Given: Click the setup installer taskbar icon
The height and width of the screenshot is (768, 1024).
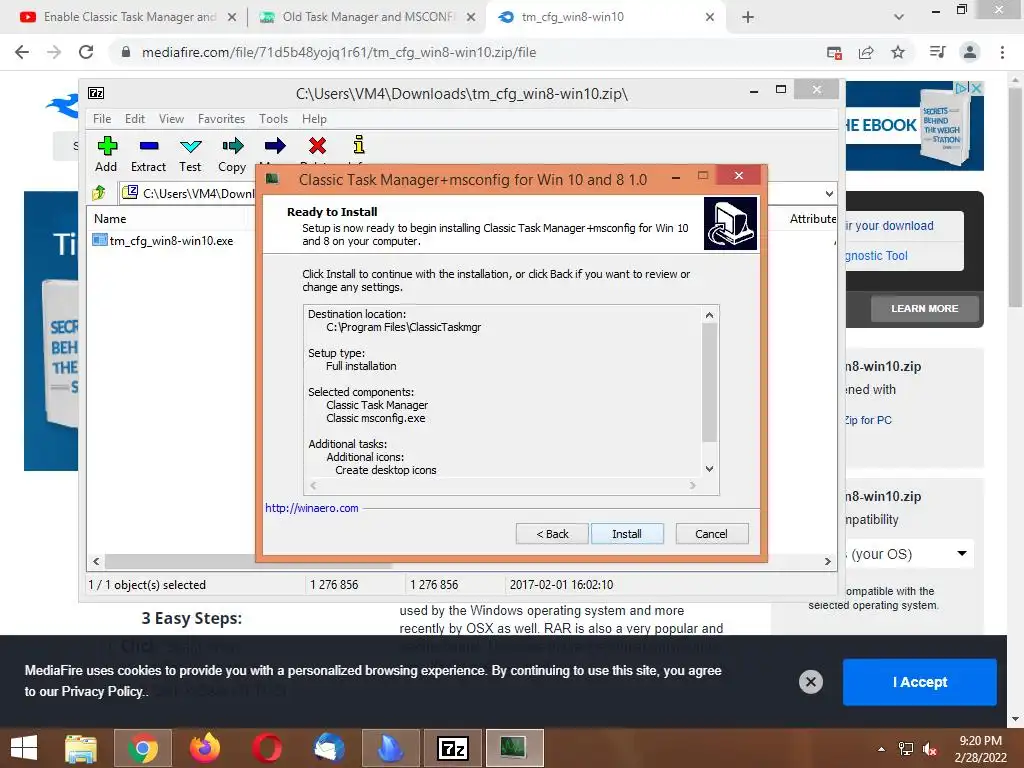Looking at the screenshot, I should click(515, 748).
